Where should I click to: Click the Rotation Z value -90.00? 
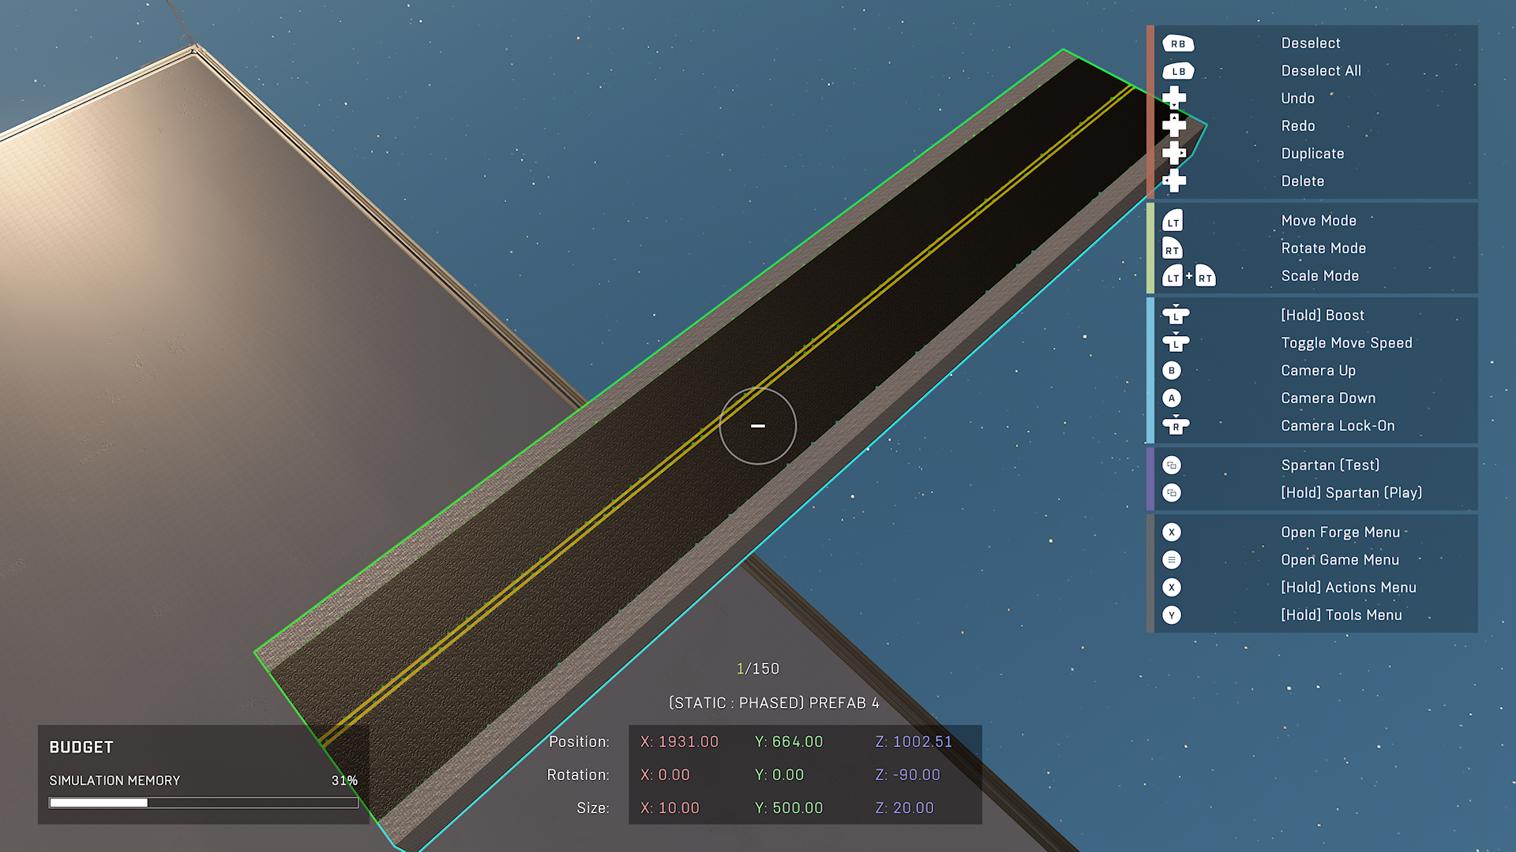tap(908, 775)
